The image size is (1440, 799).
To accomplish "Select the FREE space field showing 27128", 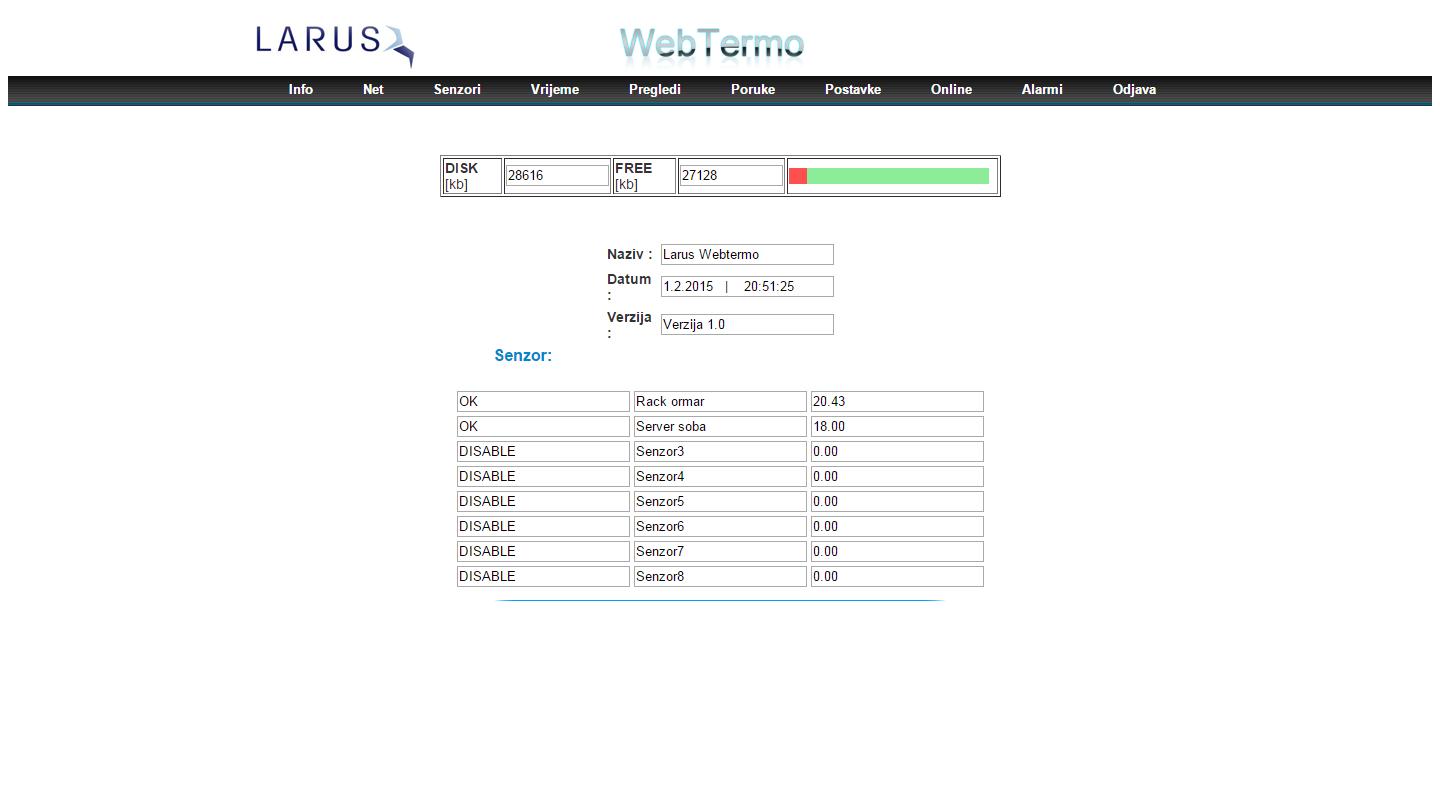I will coord(730,176).
